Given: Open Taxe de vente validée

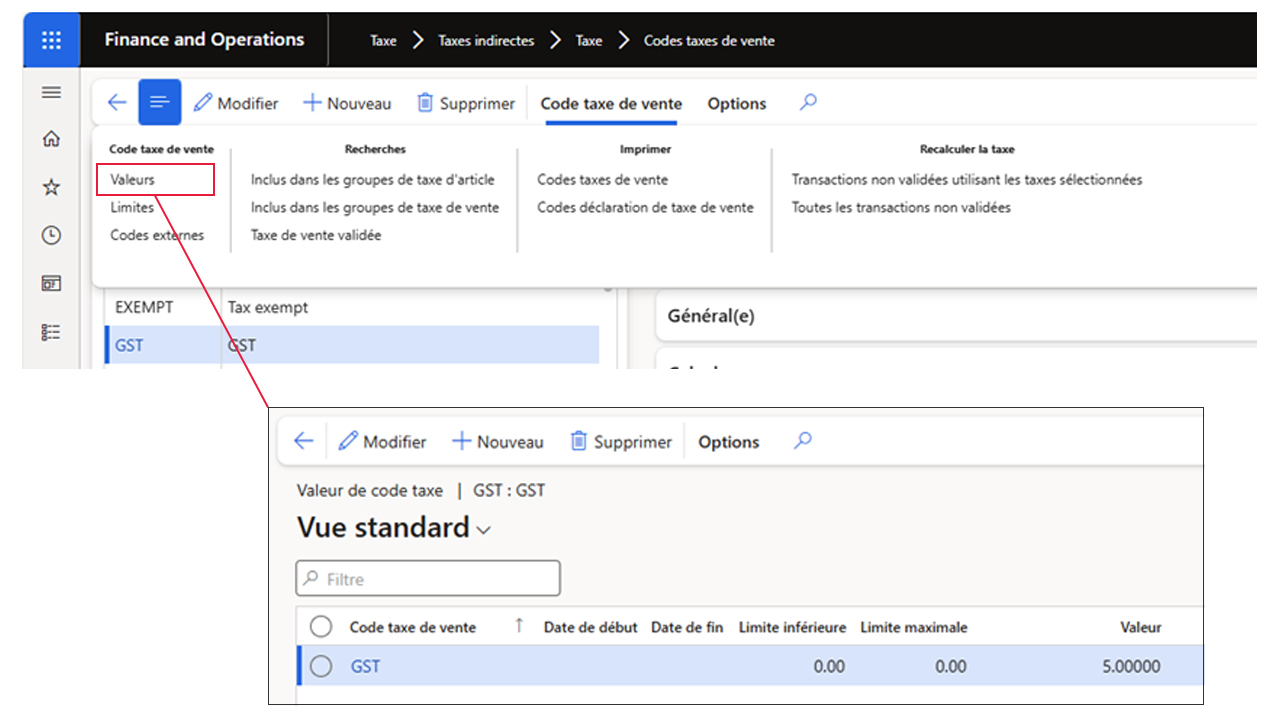Looking at the screenshot, I should point(316,235).
